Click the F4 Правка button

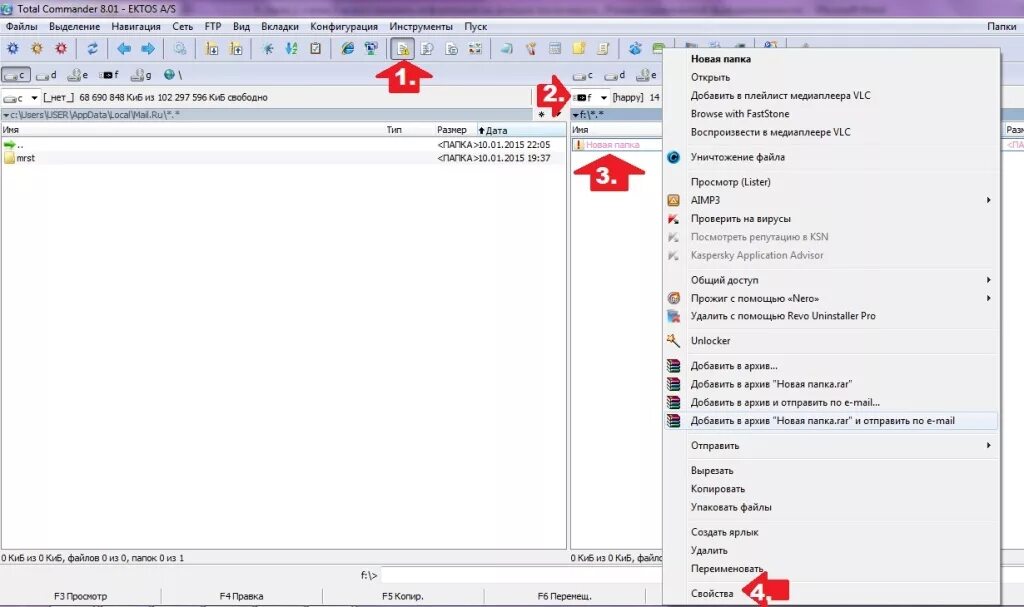pos(242,596)
